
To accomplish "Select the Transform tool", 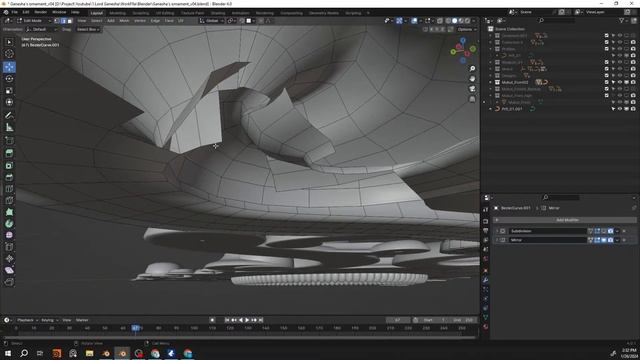I will 9,102.
